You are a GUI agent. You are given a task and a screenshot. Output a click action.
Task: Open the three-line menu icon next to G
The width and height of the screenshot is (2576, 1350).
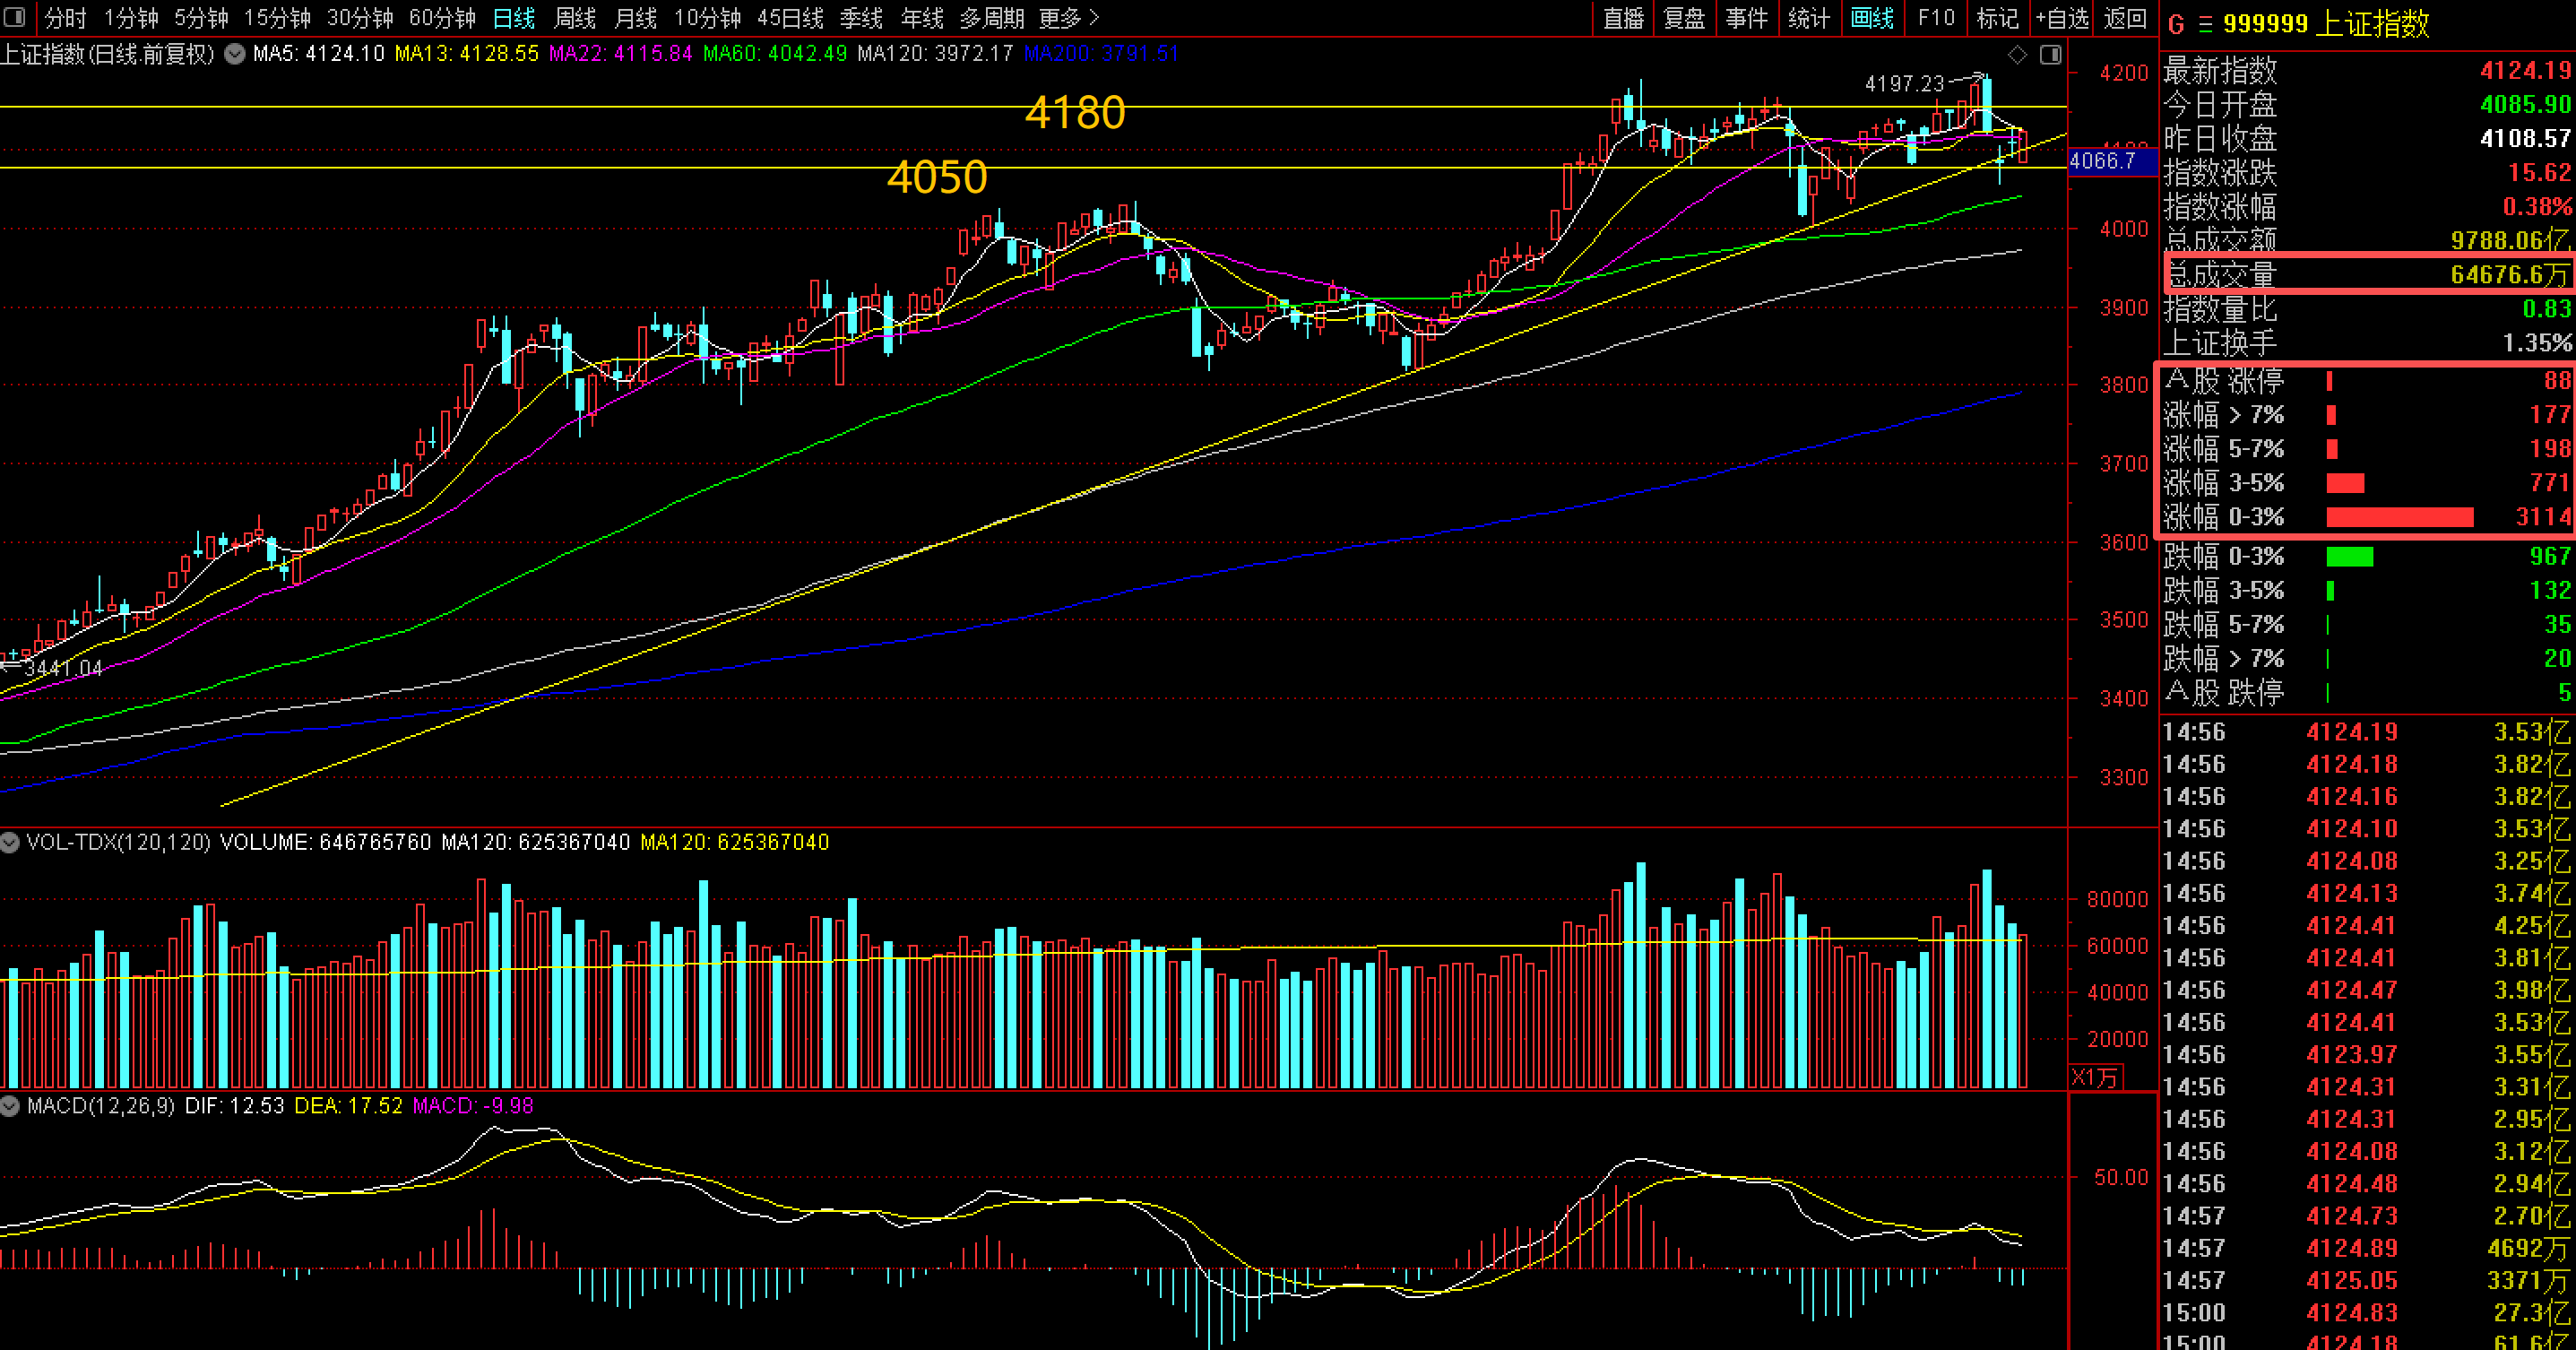[2205, 24]
